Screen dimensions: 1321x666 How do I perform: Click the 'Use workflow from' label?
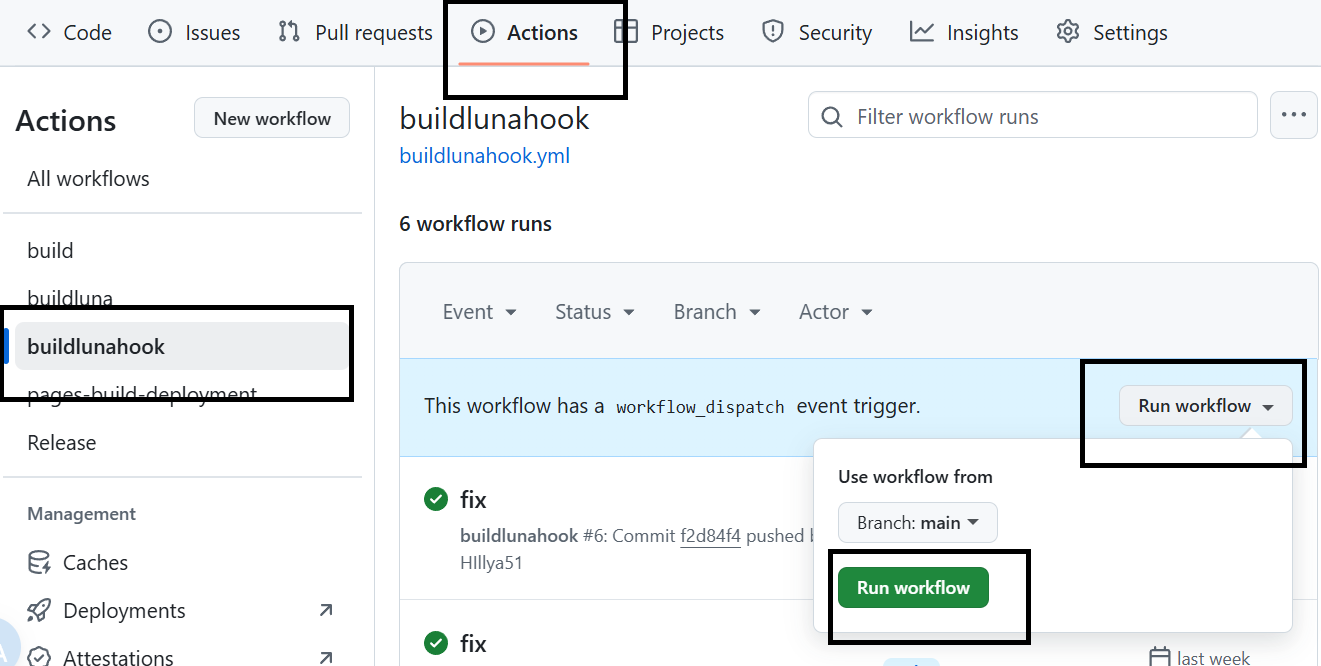point(915,477)
